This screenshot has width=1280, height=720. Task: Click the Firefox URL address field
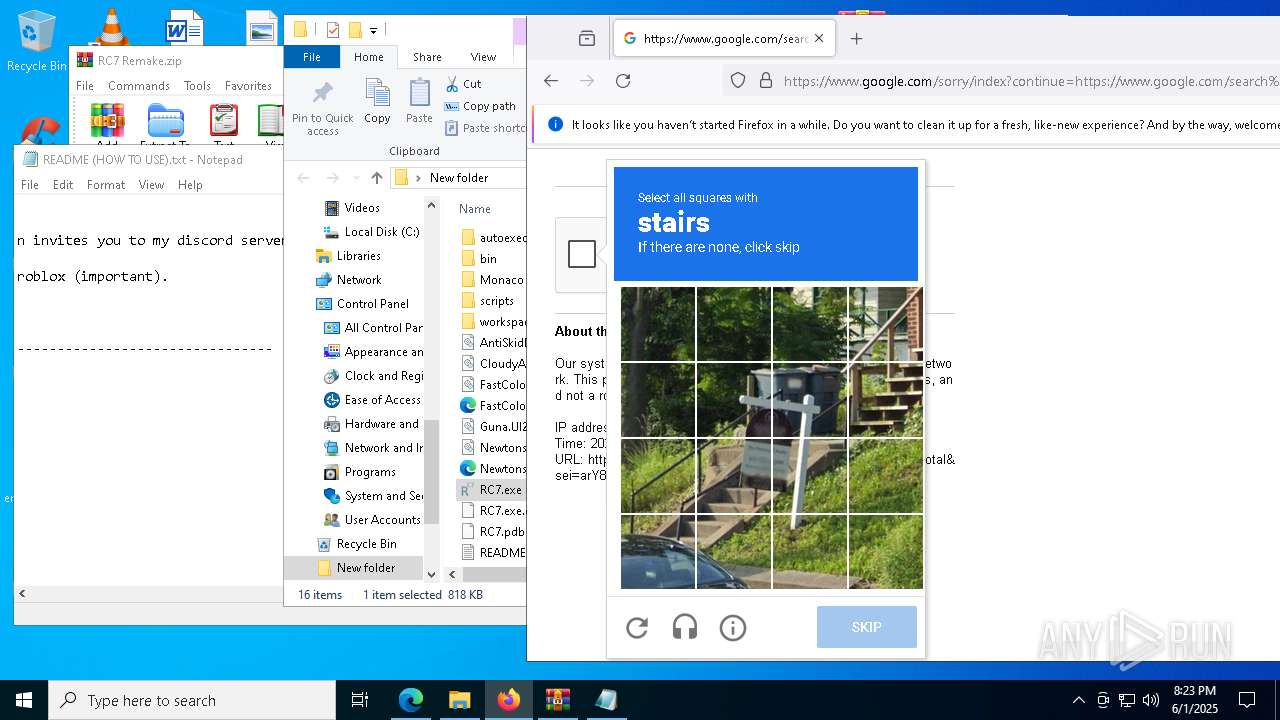(x=1030, y=81)
